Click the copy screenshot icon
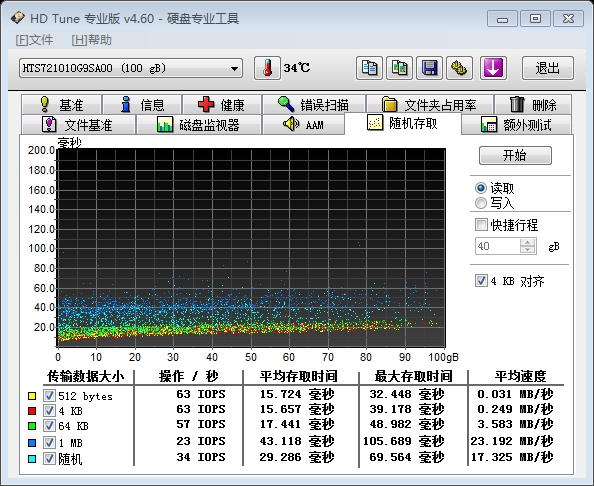 [x=399, y=68]
